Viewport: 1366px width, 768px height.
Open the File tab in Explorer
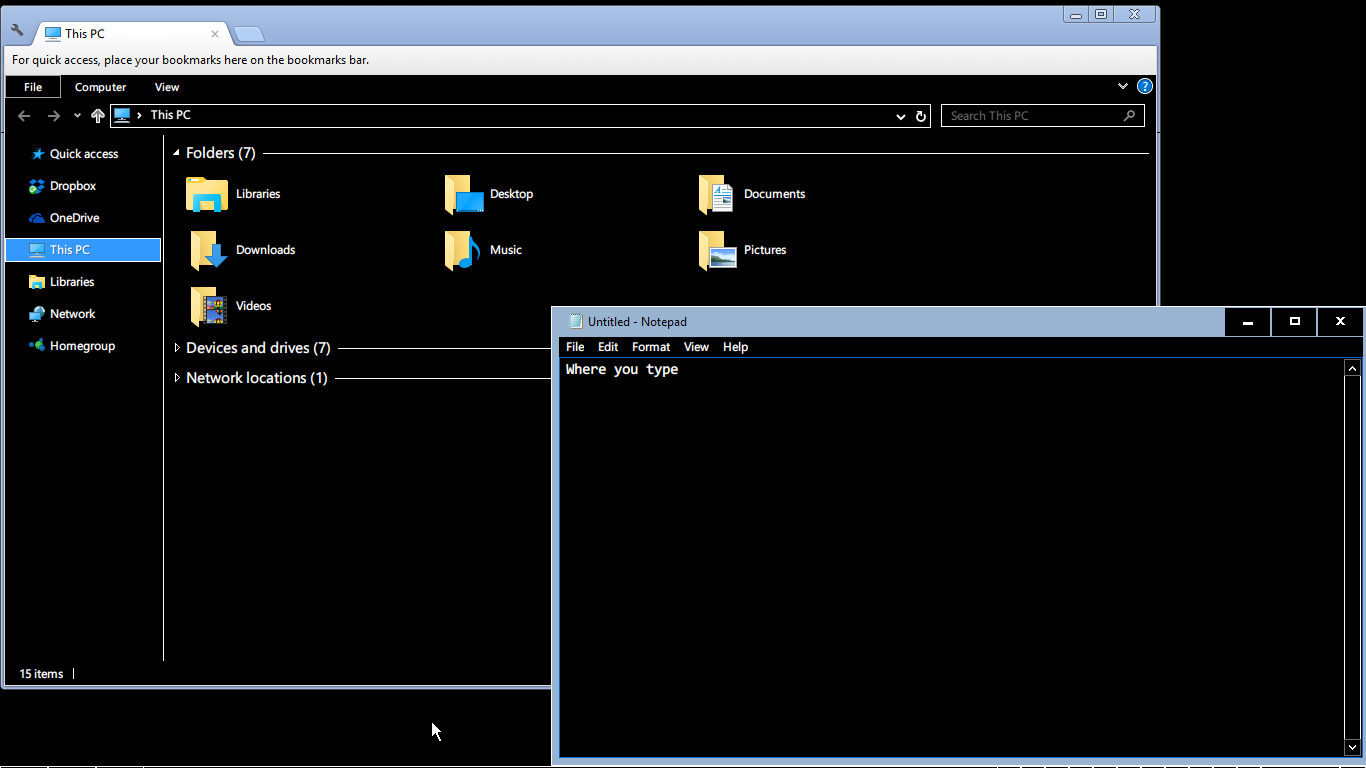[x=33, y=87]
